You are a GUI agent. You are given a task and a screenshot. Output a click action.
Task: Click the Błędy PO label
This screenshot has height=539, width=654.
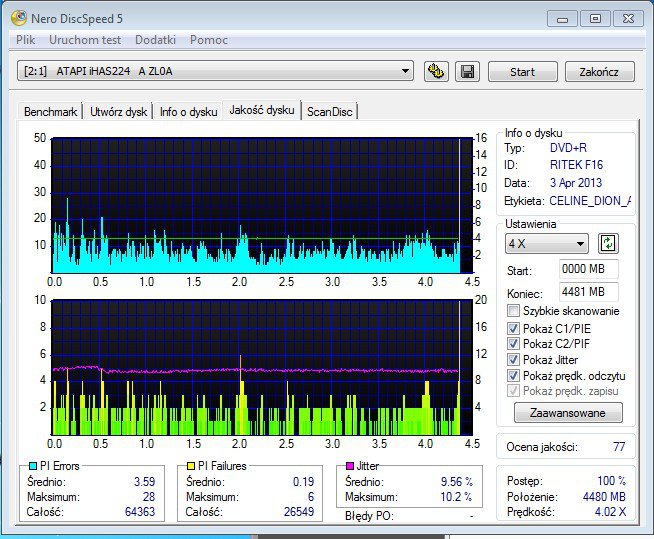click(369, 516)
